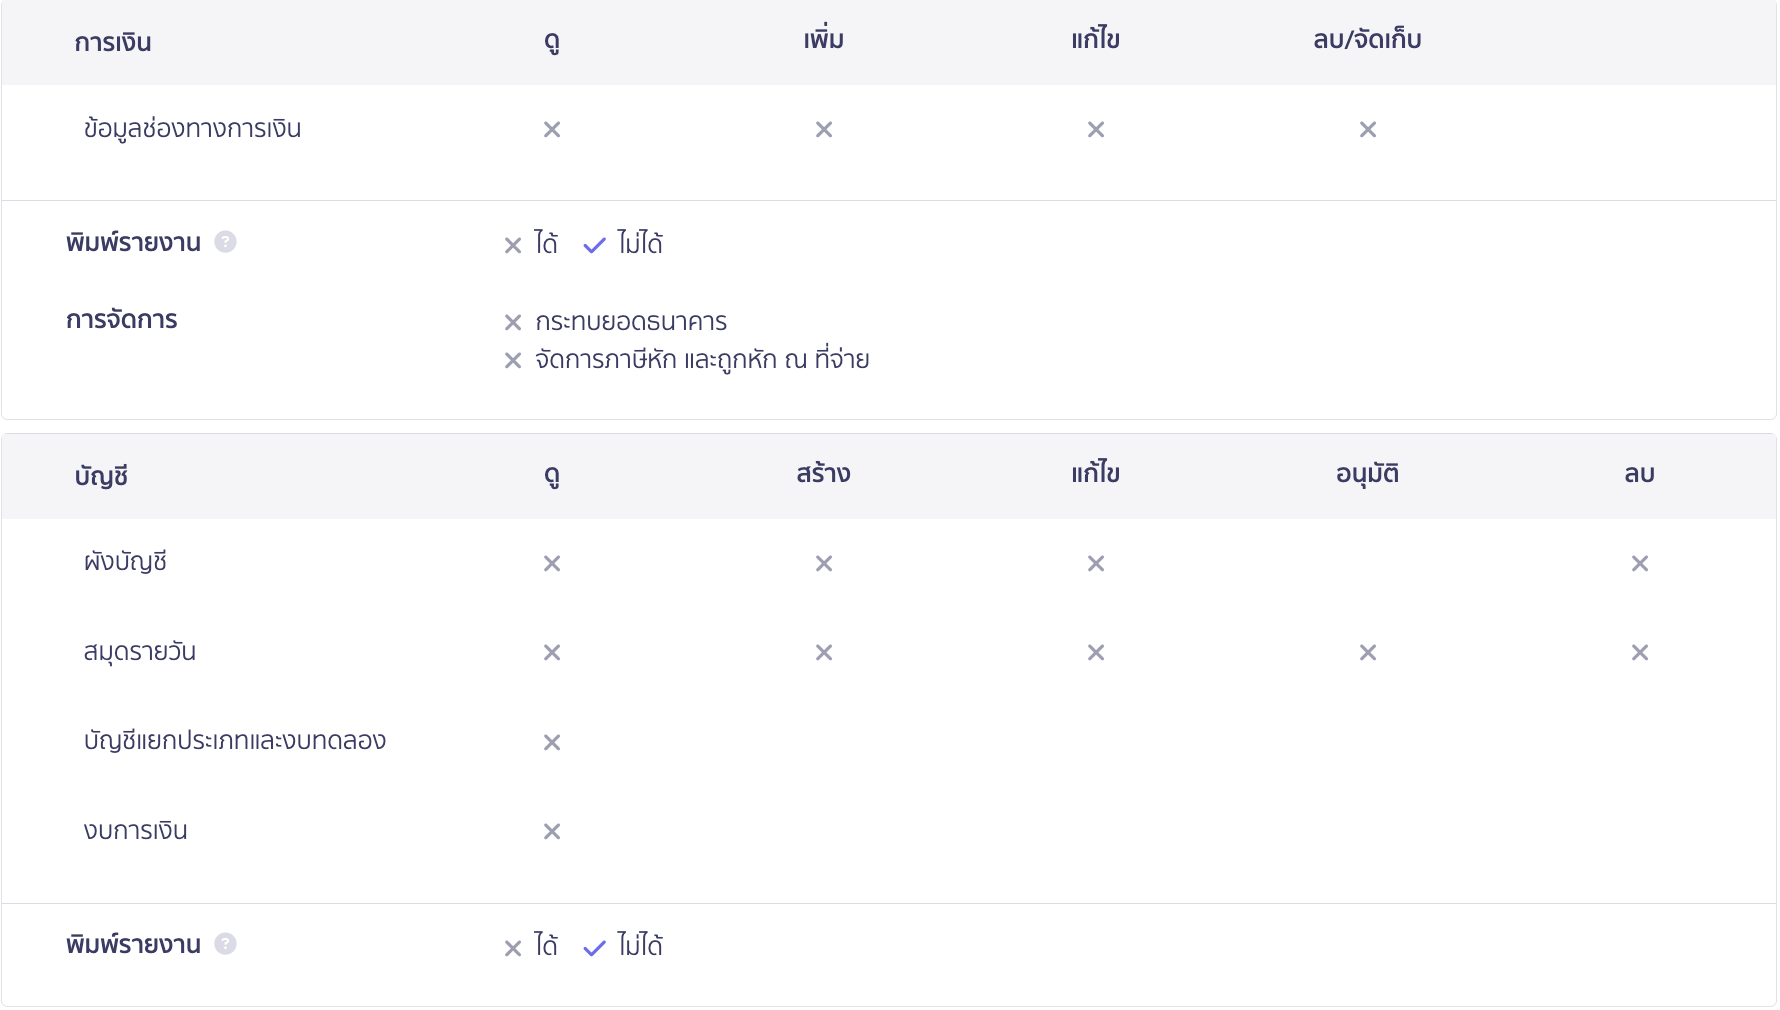
Task: Toggle จัดการภาษีหัก และถูกหัก ณ ที่จ่าย permission
Action: tap(513, 358)
